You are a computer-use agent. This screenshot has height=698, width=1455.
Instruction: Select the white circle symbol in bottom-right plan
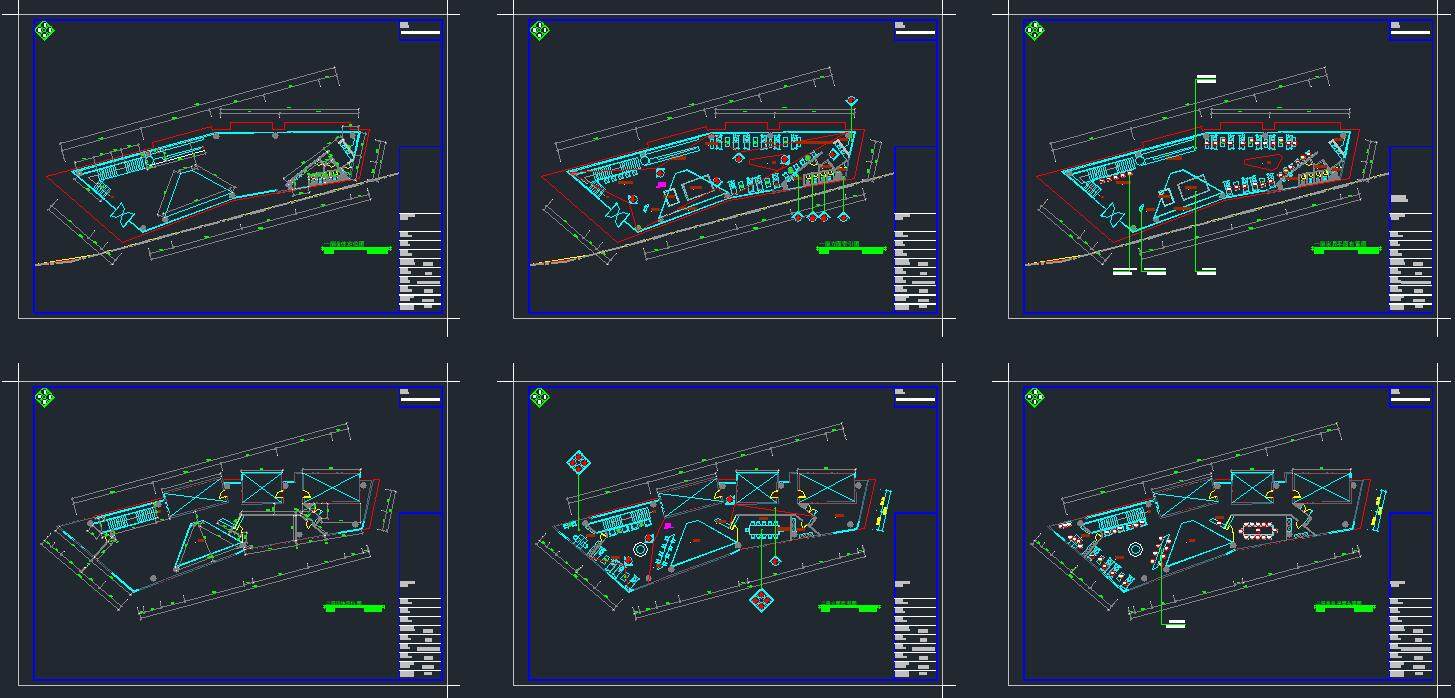coord(1136,549)
